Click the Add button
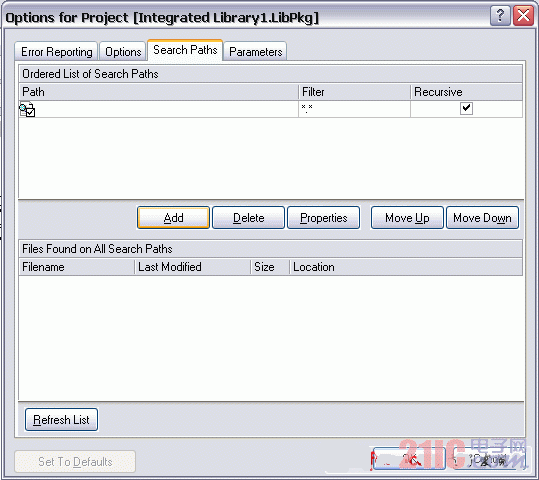 point(173,218)
